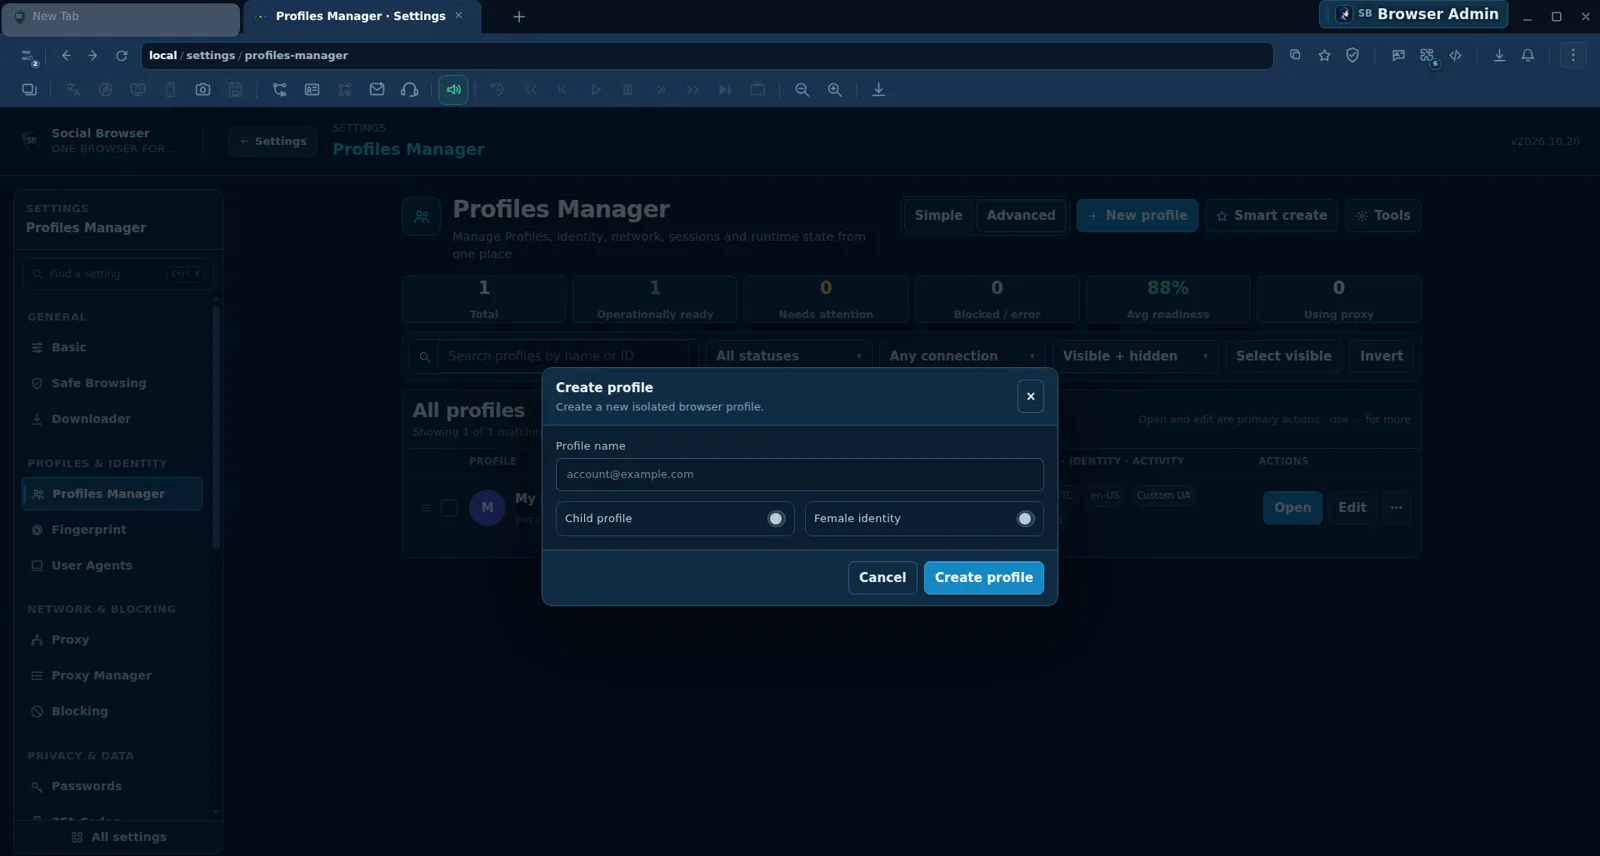1600x856 pixels.
Task: Open Fingerprint in settings sidebar
Action: coord(112,530)
